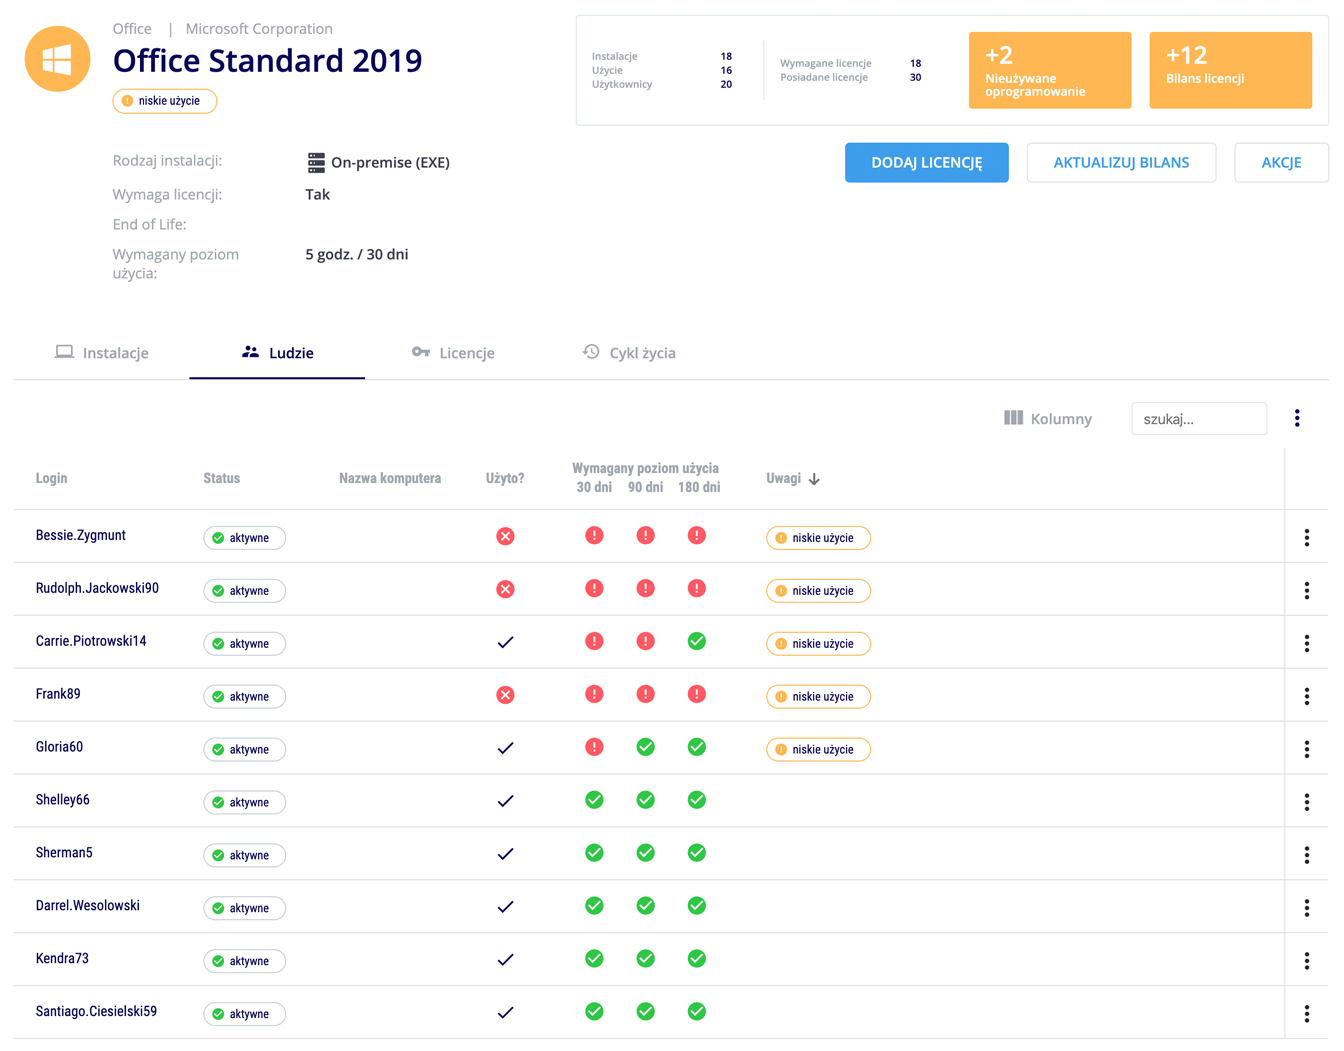
Task: Click 30 dni warning icon for Gloria60
Action: pos(594,747)
